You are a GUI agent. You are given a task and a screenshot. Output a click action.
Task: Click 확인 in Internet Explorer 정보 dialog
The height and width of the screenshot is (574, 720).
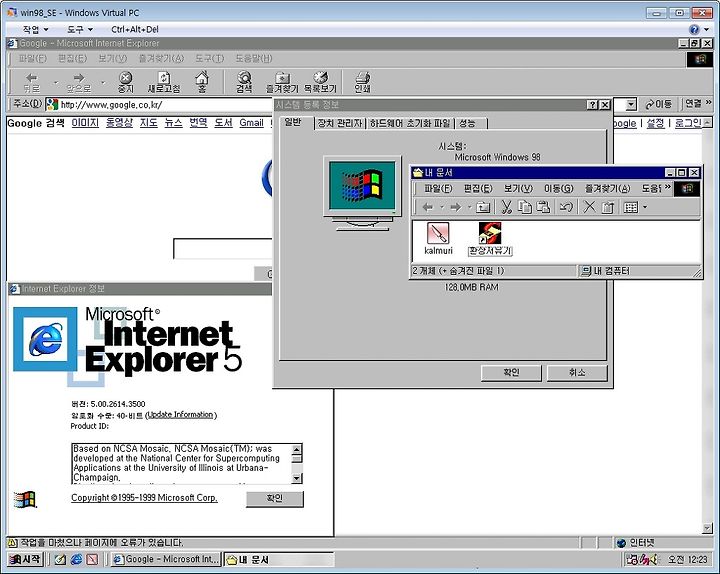tap(275, 499)
